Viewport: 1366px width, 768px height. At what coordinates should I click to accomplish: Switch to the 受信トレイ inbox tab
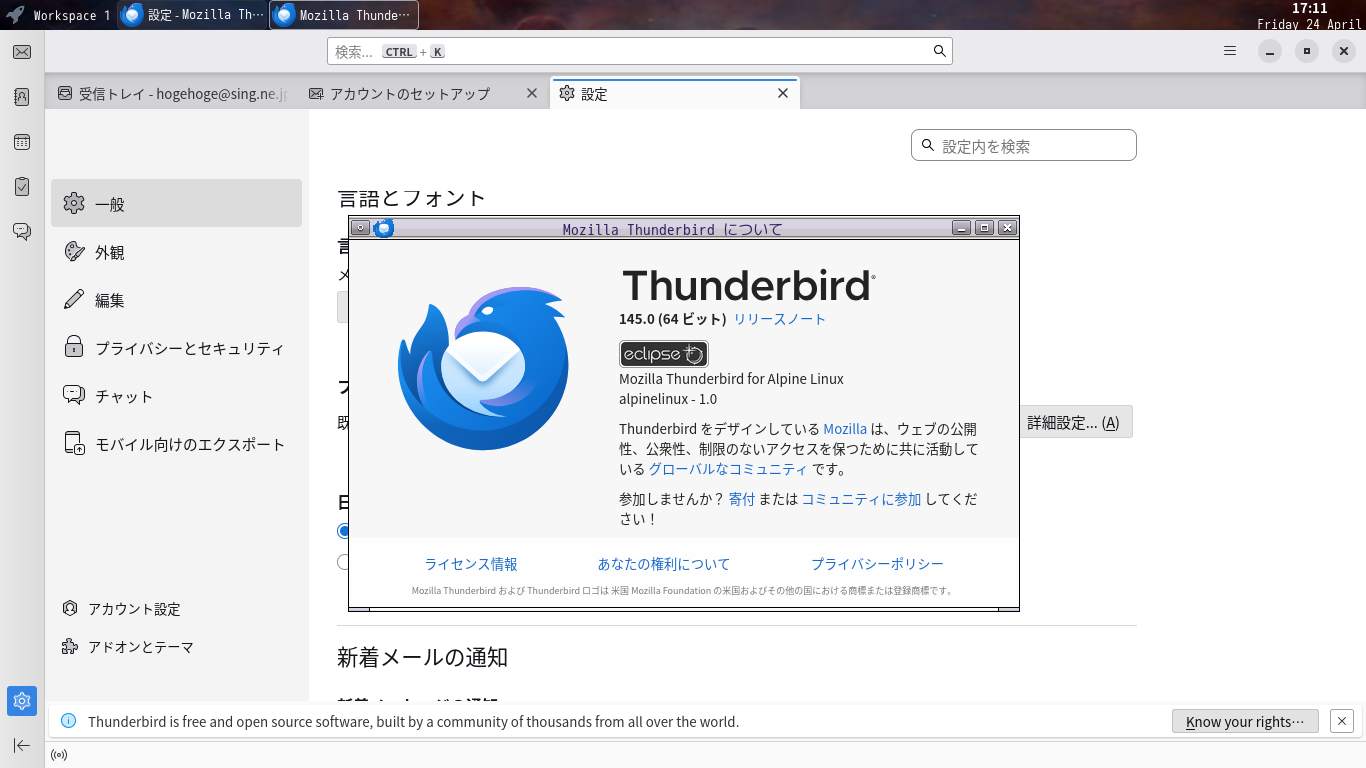coord(172,93)
